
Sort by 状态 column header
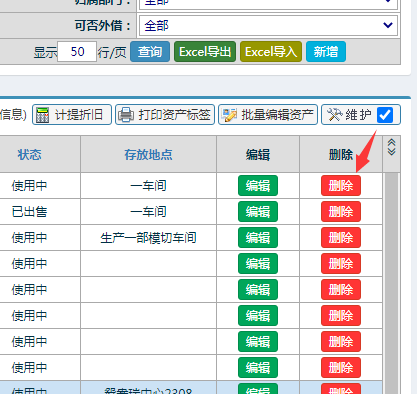(30, 154)
